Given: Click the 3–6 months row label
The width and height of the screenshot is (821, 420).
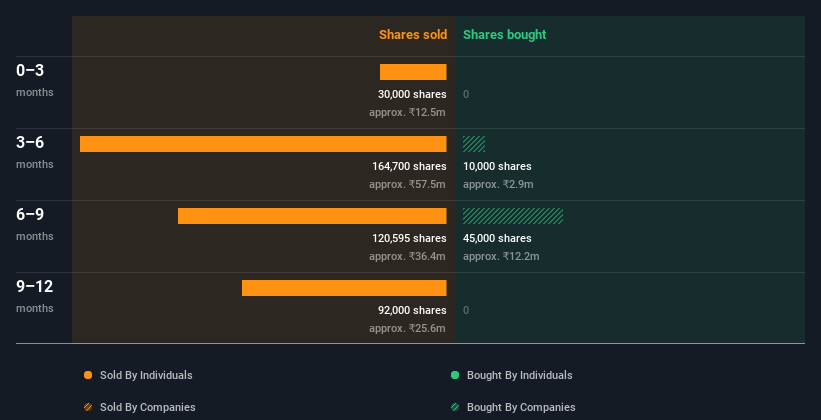Looking at the screenshot, I should (35, 152).
